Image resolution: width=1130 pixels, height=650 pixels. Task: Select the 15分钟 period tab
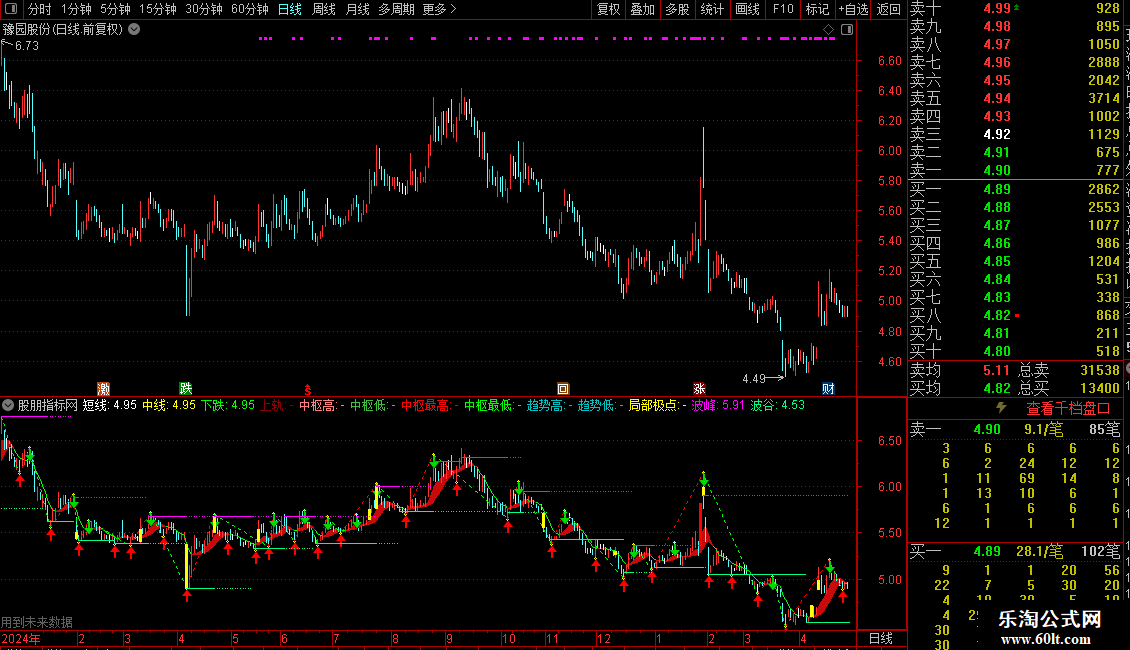(158, 9)
